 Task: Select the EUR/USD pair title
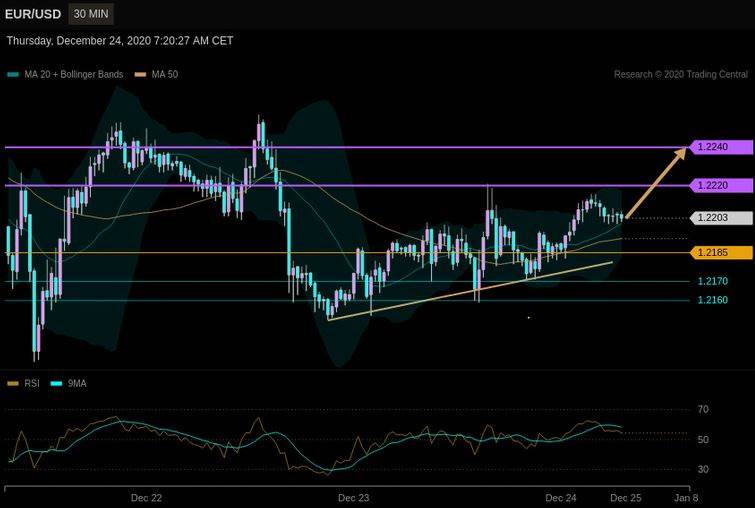click(x=33, y=14)
